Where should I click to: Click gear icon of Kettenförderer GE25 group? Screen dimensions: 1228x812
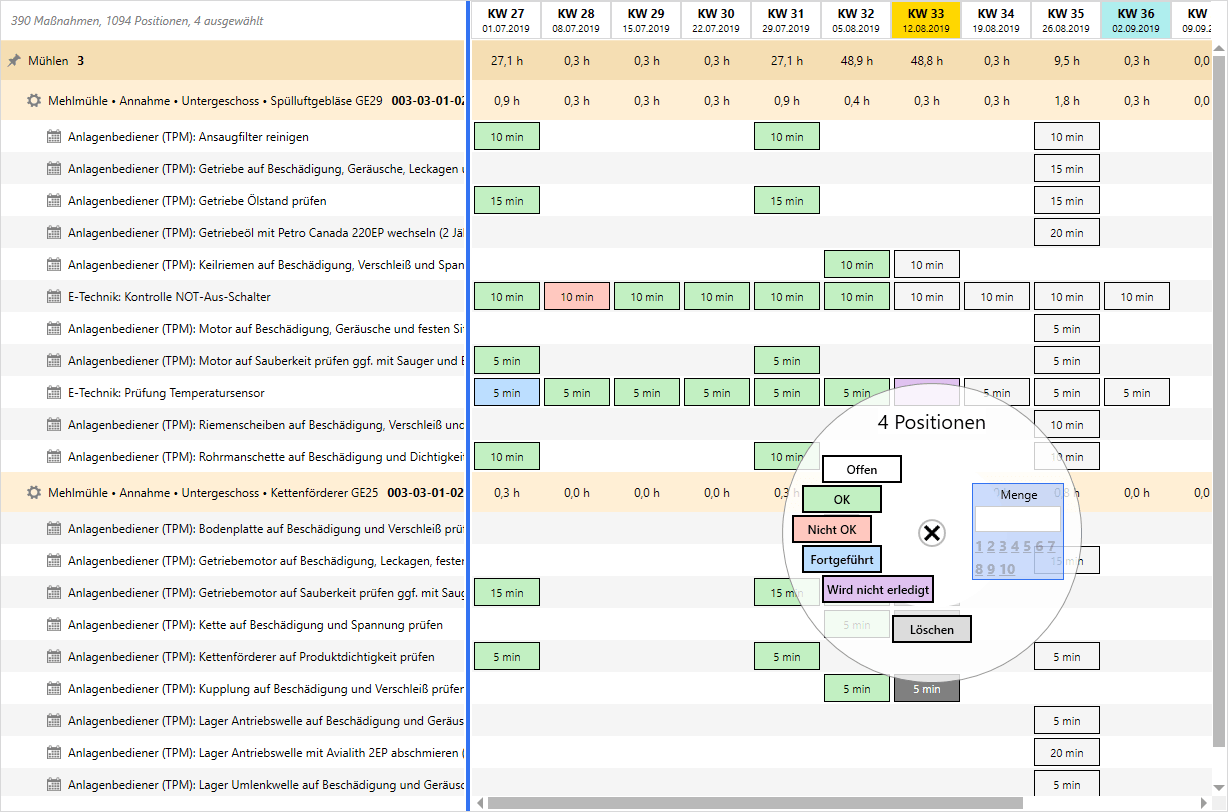click(34, 493)
